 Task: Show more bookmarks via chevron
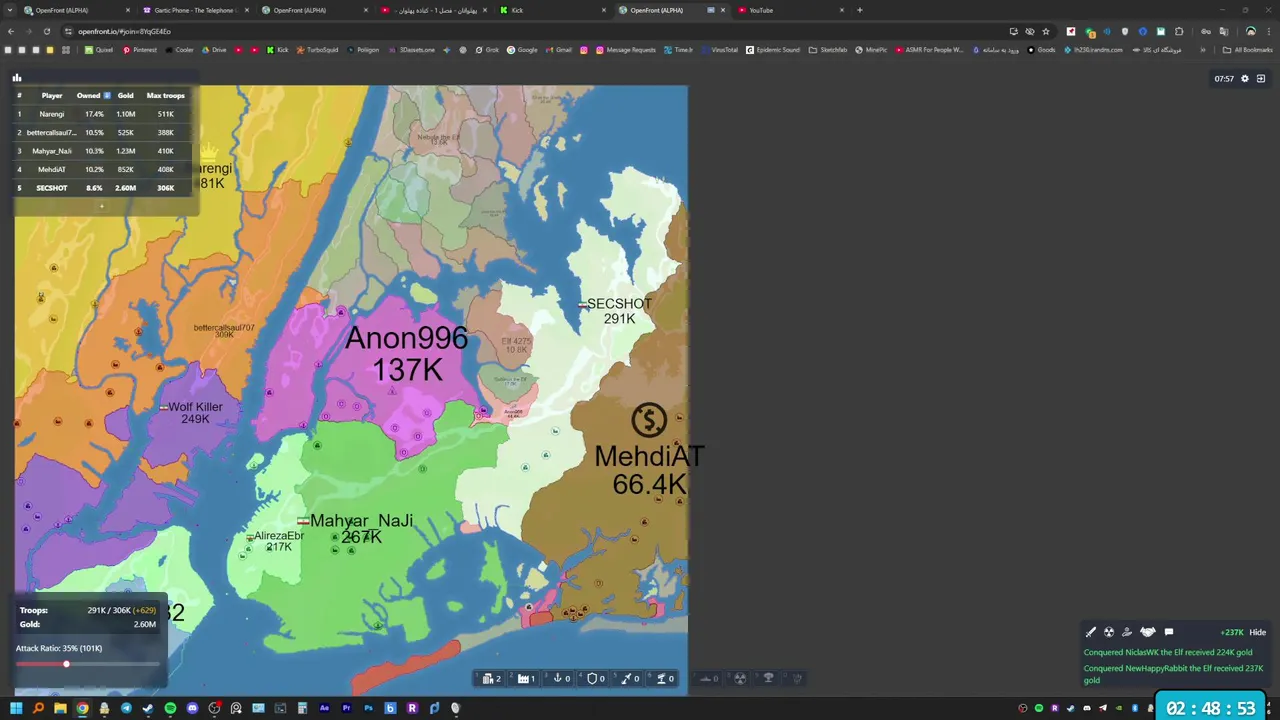pyautogui.click(x=1202, y=50)
